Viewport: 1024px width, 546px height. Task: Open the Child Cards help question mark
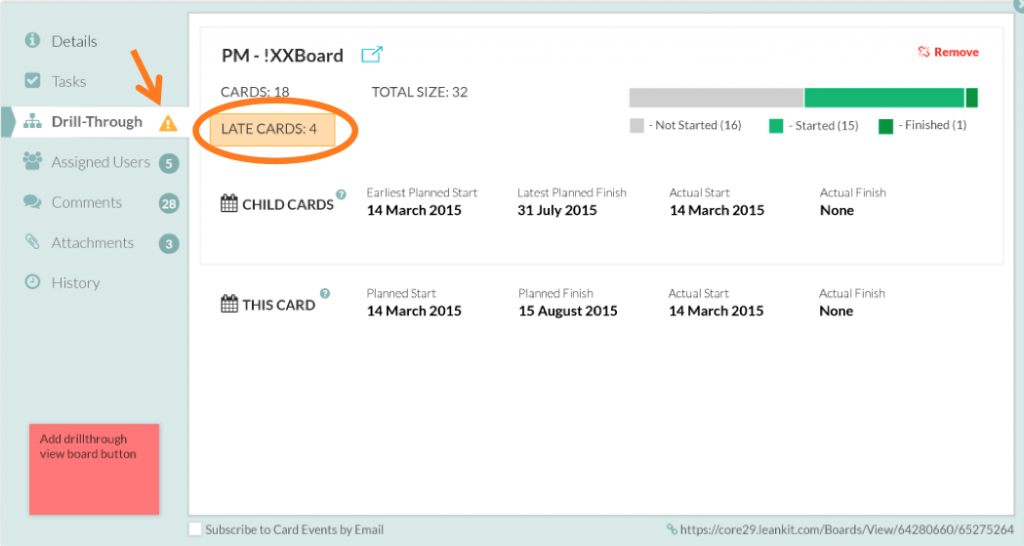(341, 194)
